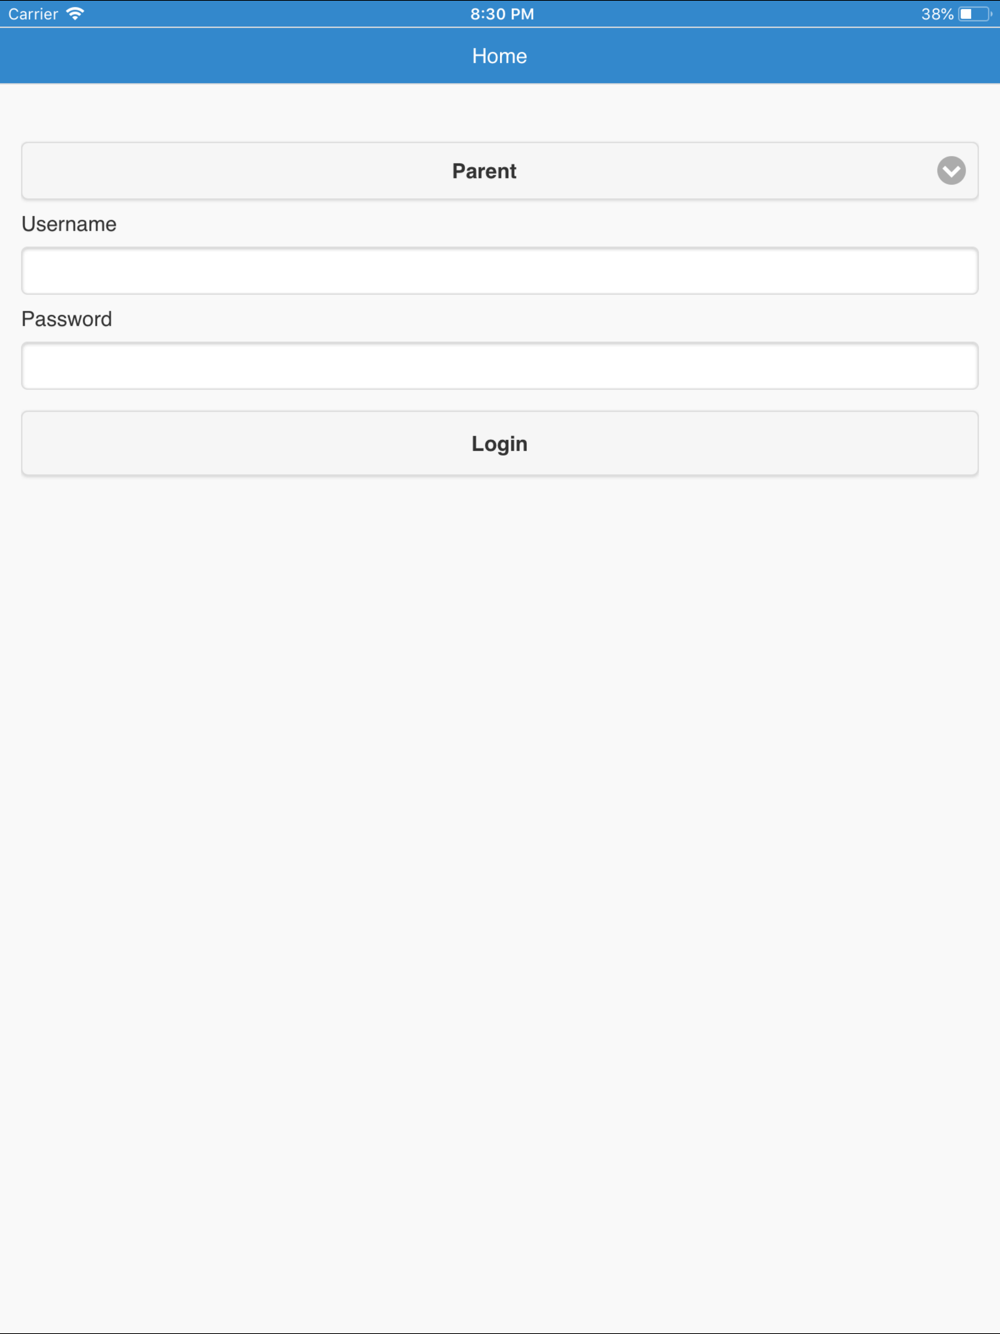This screenshot has height=1334, width=1000.
Task: Focus the Password input field
Action: point(500,366)
